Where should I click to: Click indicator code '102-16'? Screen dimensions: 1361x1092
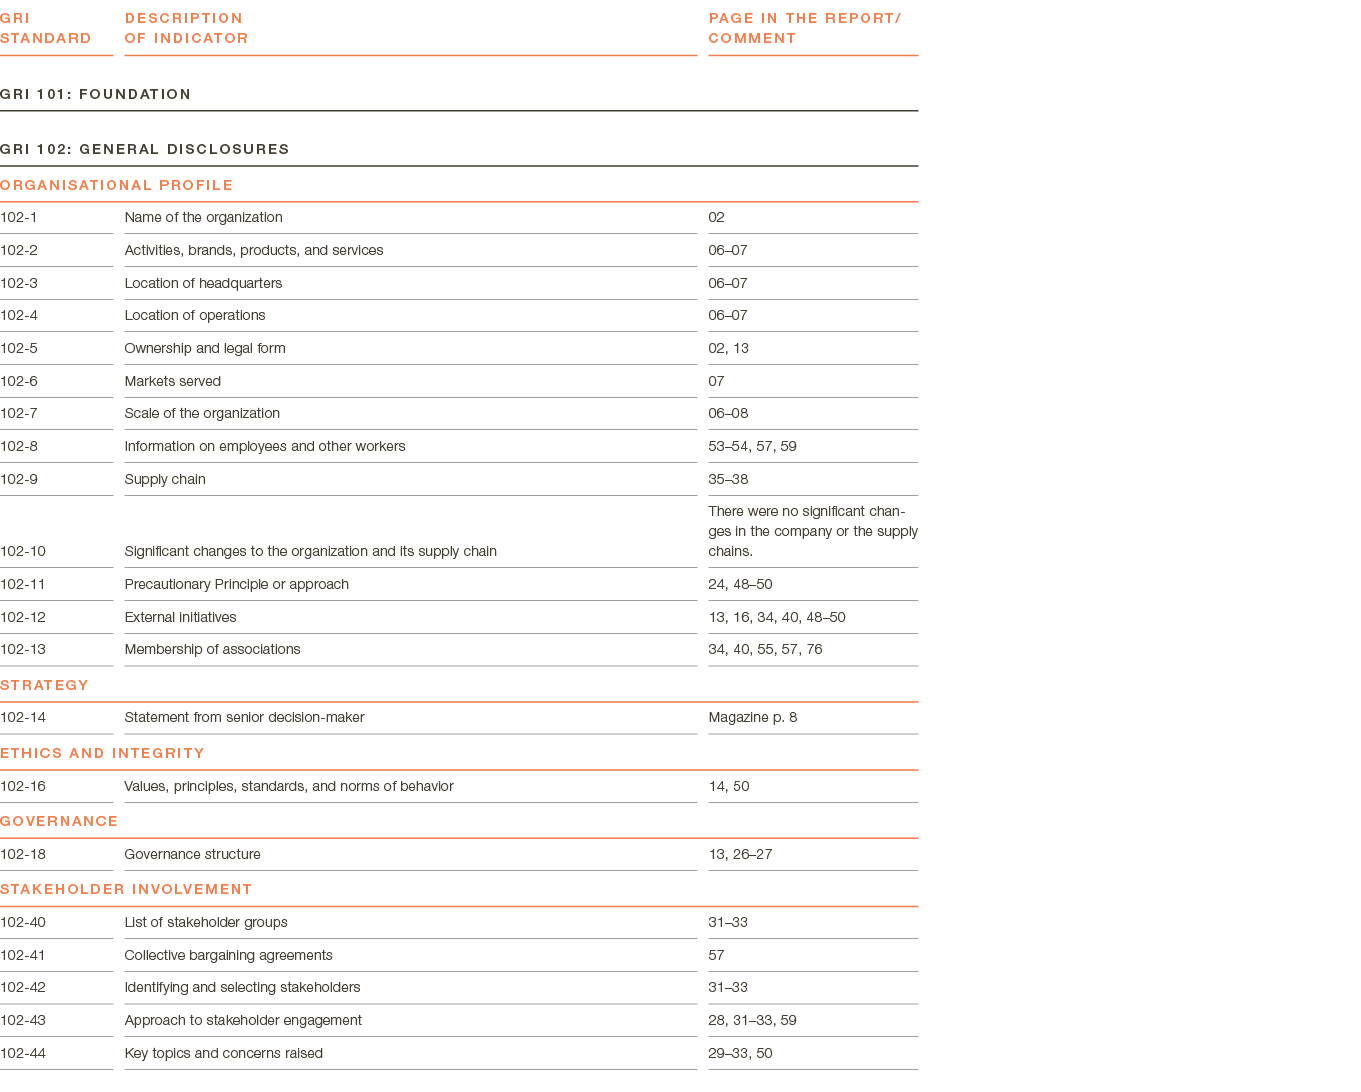click(23, 786)
